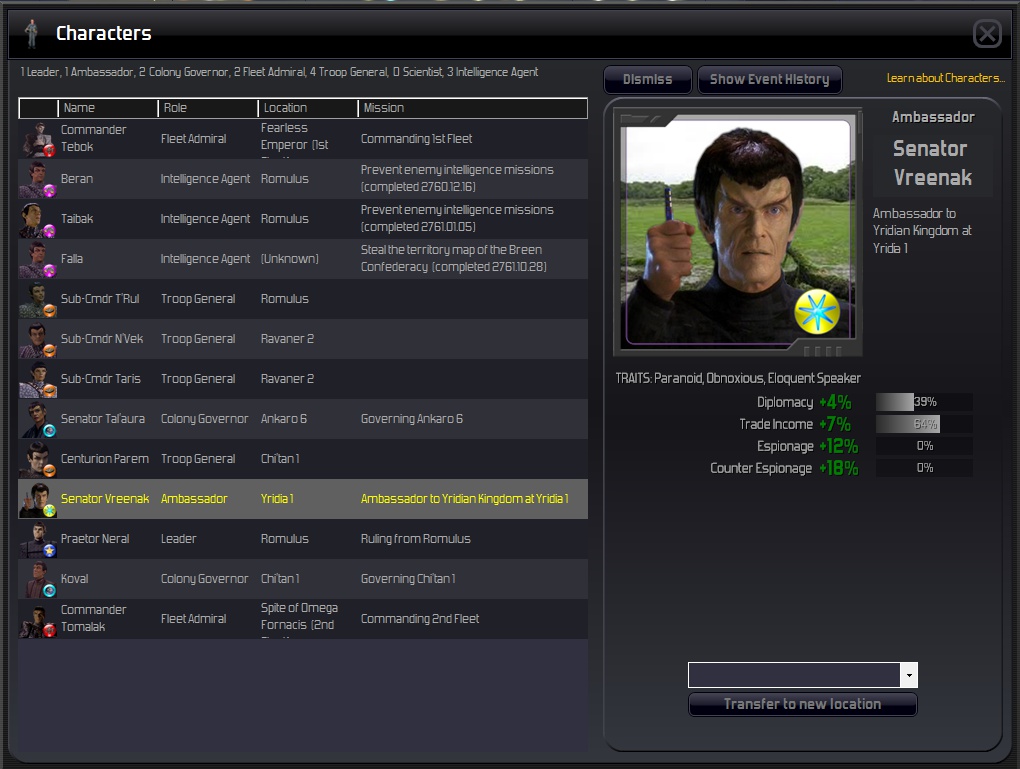
Task: Select Sub-Cmdr Taris name
Action: coord(101,379)
